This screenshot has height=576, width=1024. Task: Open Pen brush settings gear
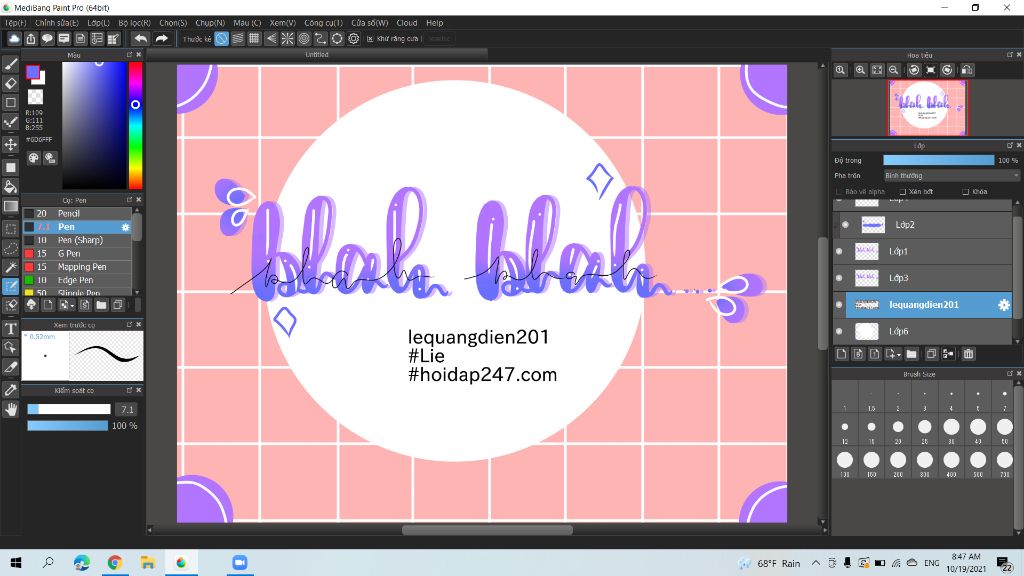(x=125, y=227)
